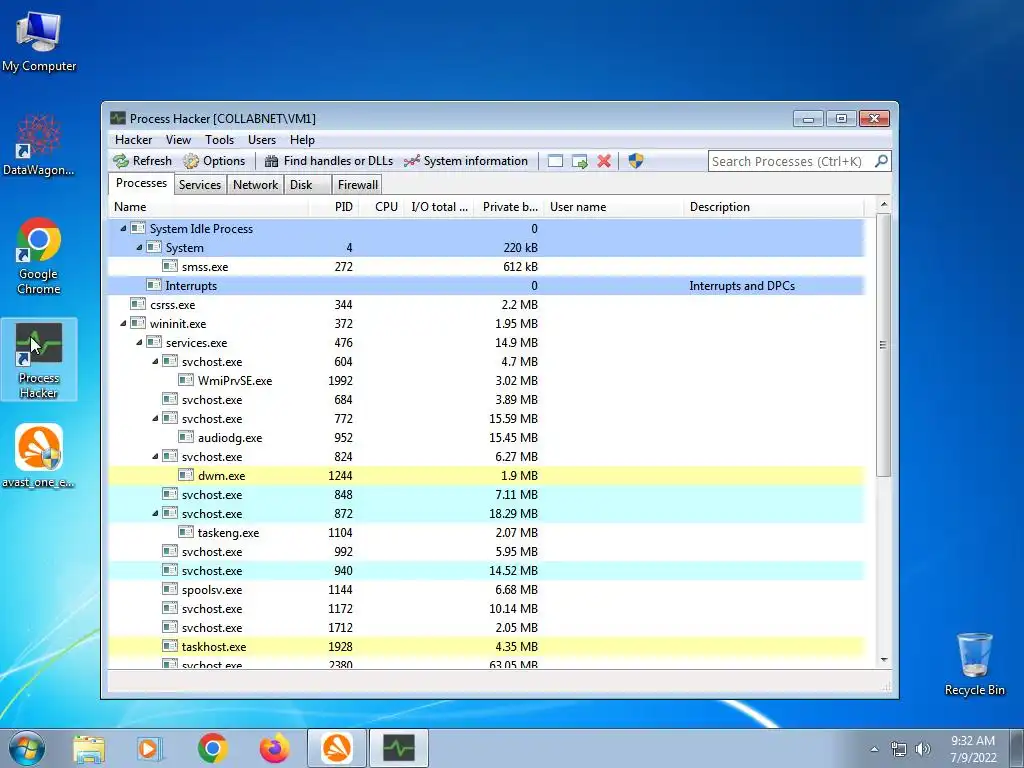Switch to the Firewall tab
The width and height of the screenshot is (1024, 768).
(x=357, y=185)
